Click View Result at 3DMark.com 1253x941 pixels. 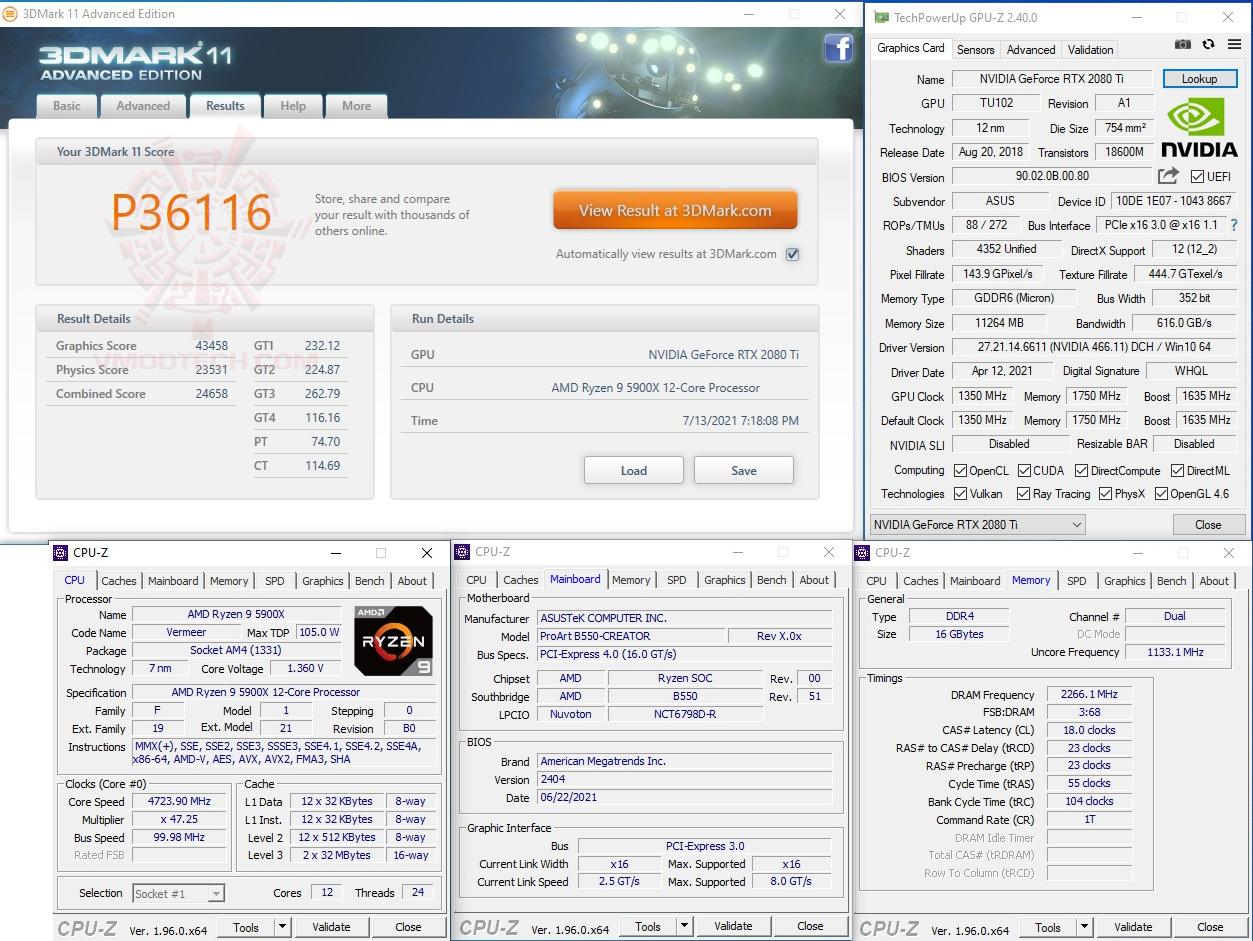pyautogui.click(x=674, y=210)
